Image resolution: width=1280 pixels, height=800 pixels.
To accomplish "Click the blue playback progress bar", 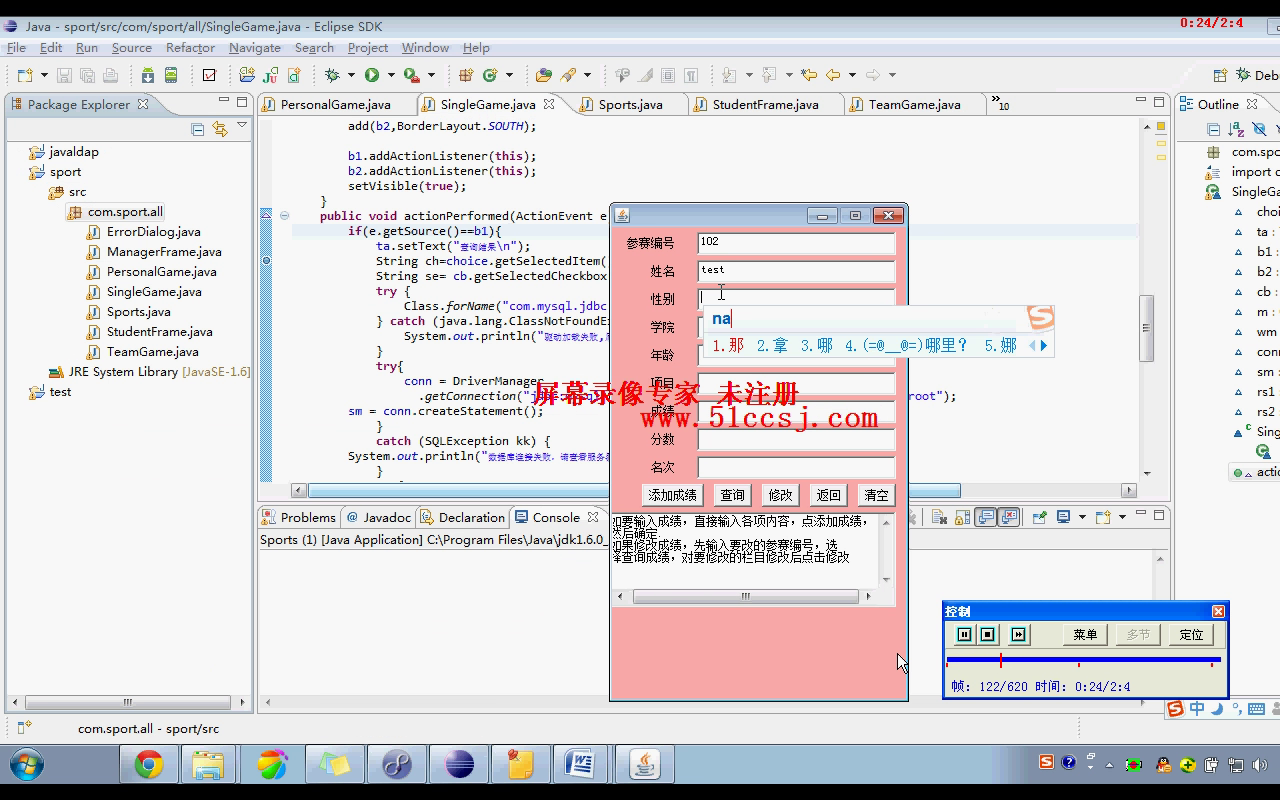I will pos(1083,660).
